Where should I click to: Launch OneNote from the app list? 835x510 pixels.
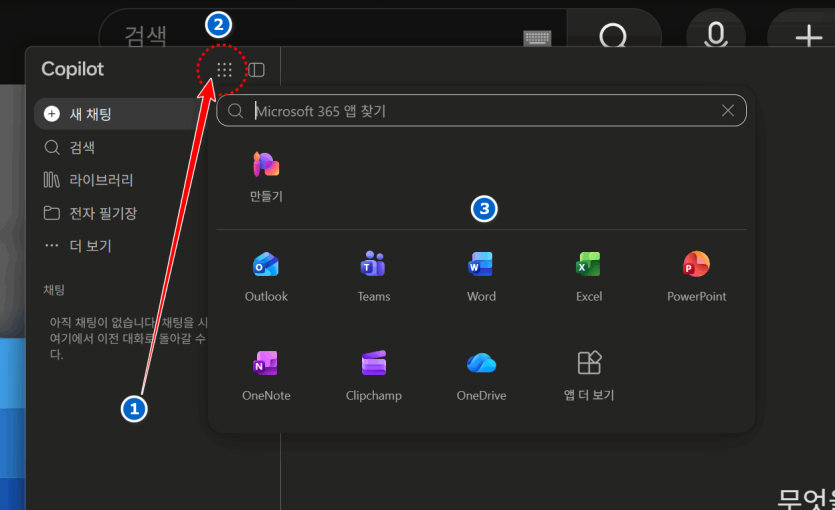click(266, 375)
